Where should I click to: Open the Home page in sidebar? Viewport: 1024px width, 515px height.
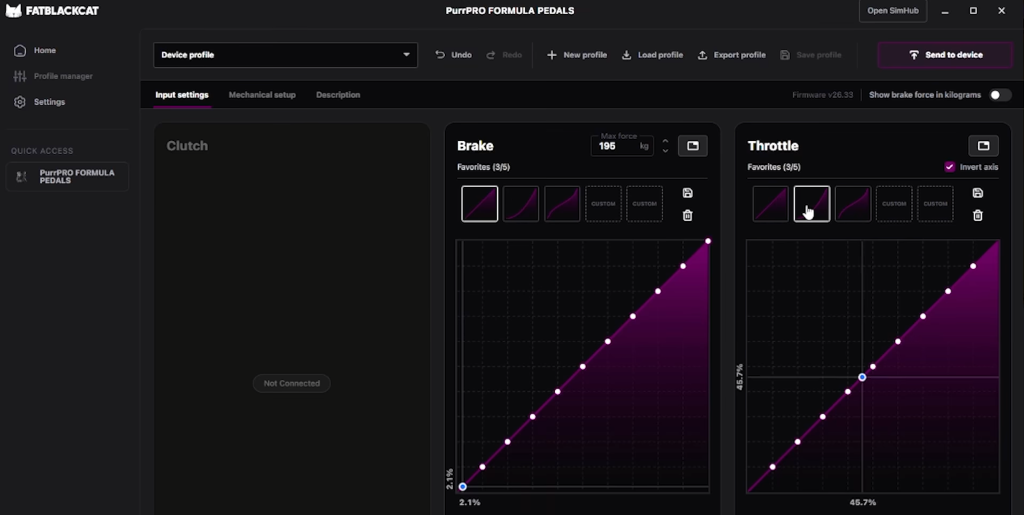click(x=36, y=50)
